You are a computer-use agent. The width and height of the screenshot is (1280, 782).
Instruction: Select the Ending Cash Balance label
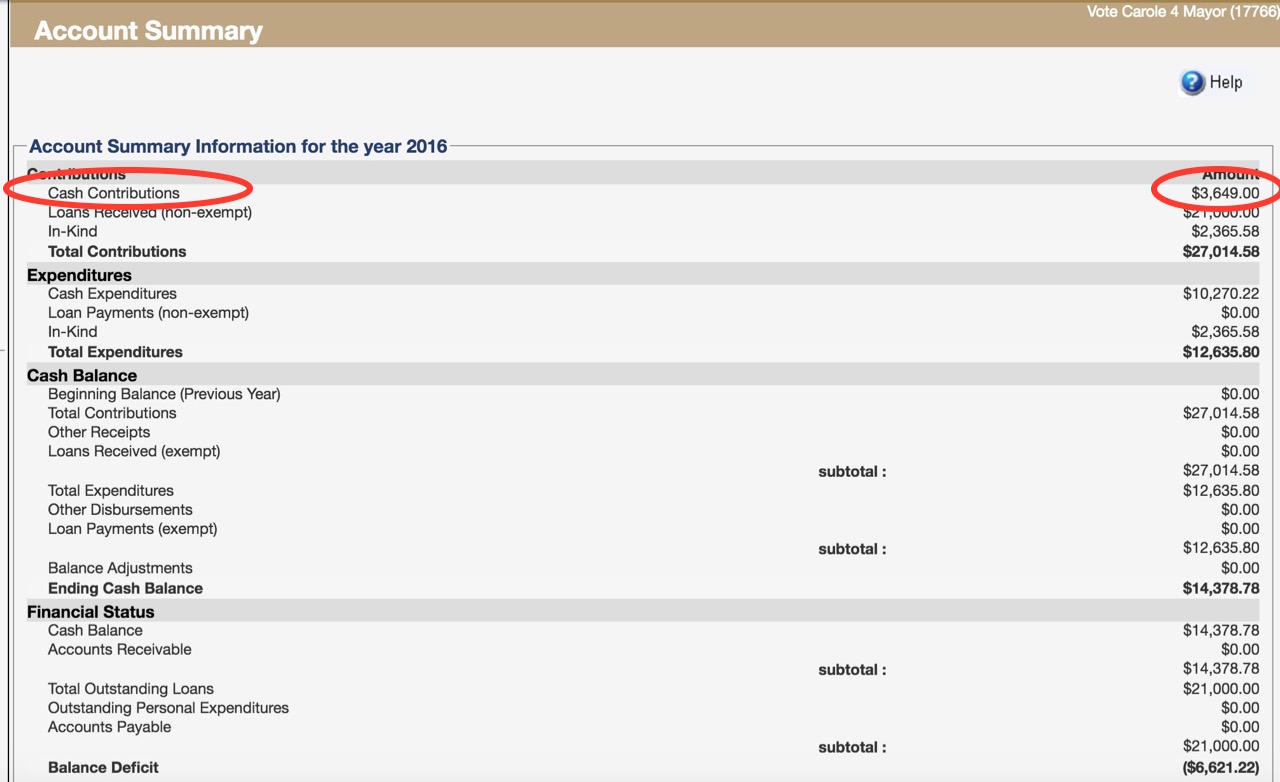click(125, 588)
